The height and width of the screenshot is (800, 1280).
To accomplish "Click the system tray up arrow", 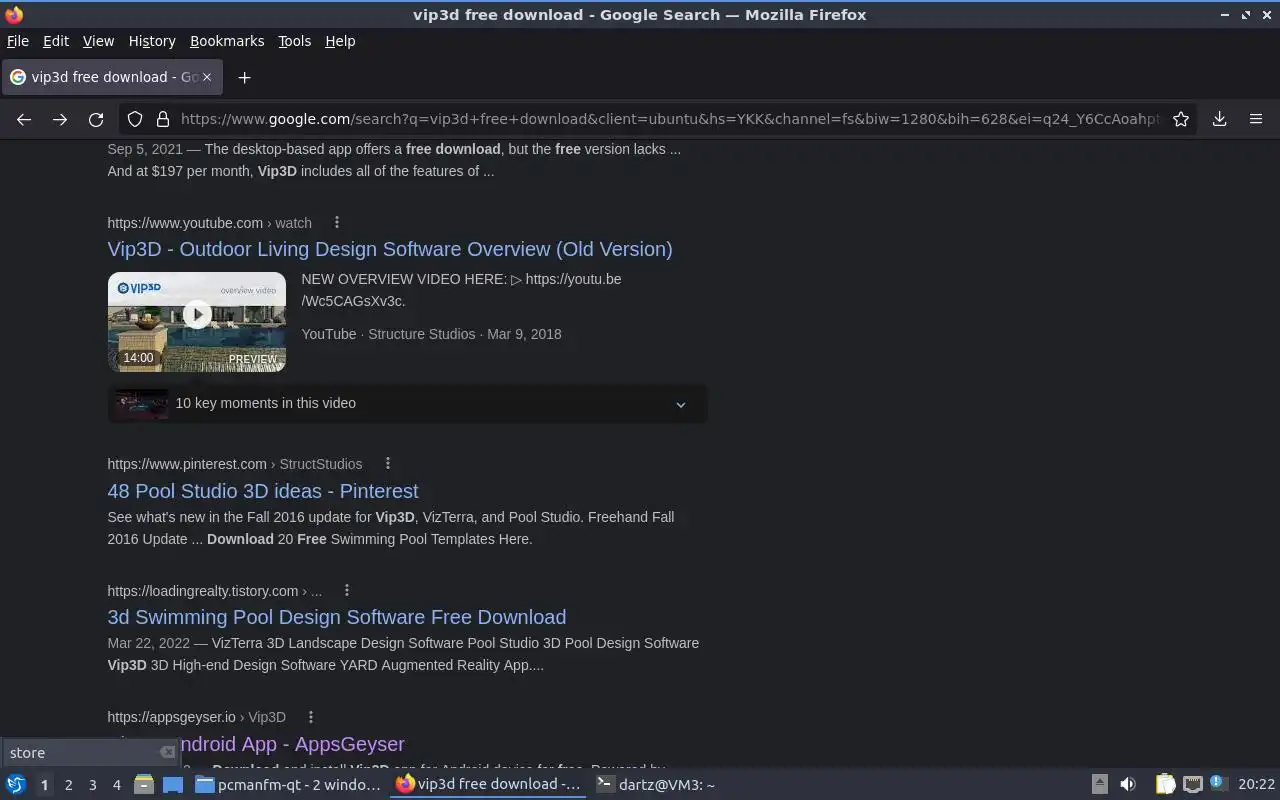I will coord(1099,784).
